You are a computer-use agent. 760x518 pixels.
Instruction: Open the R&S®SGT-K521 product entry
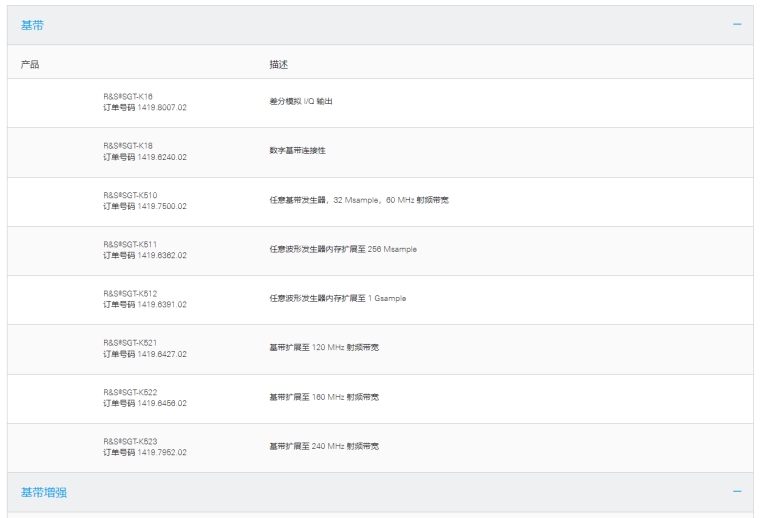pyautogui.click(x=130, y=342)
